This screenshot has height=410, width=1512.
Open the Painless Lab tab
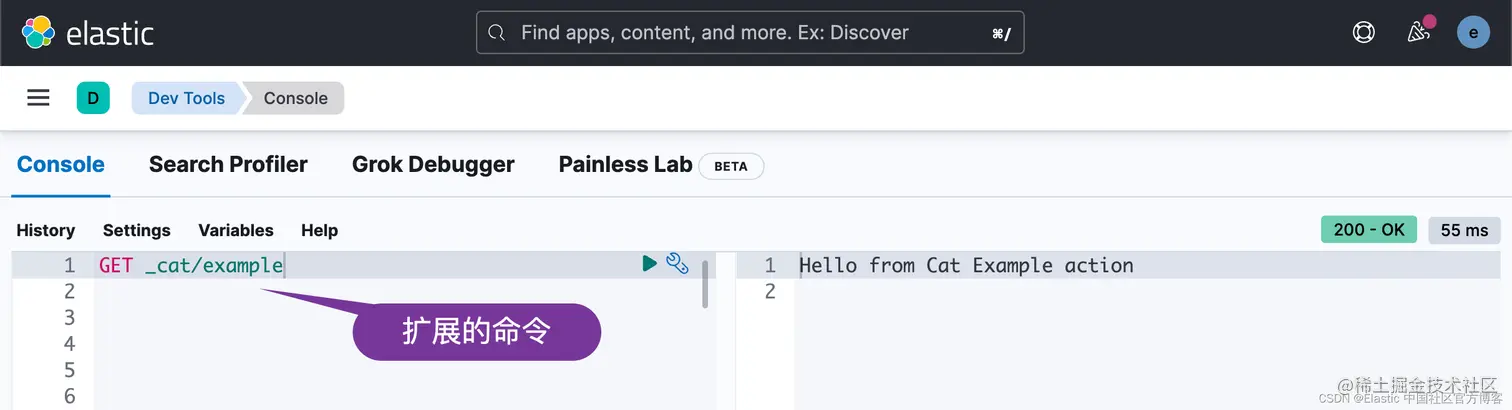tap(625, 165)
